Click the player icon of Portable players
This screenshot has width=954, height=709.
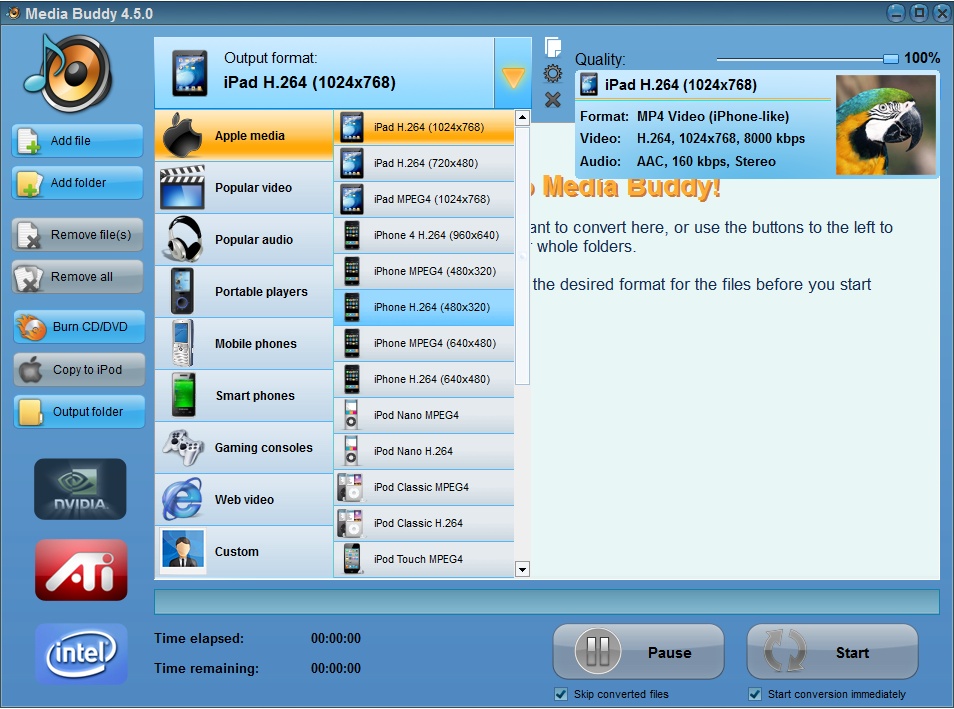182,291
